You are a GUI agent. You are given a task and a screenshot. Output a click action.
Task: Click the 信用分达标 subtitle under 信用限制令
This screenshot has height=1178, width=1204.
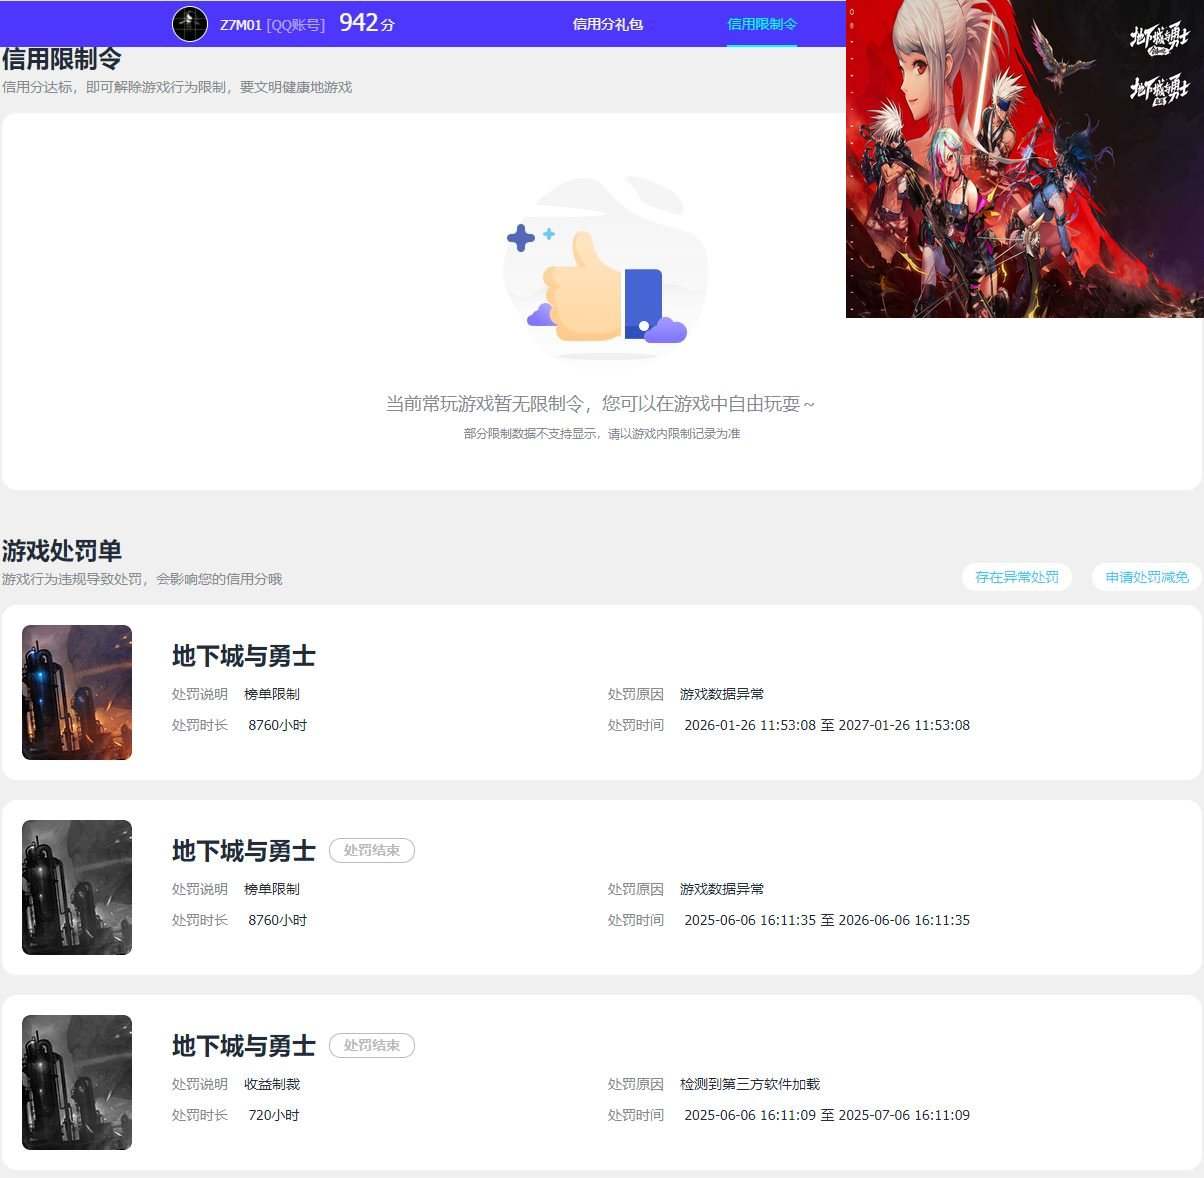point(177,87)
